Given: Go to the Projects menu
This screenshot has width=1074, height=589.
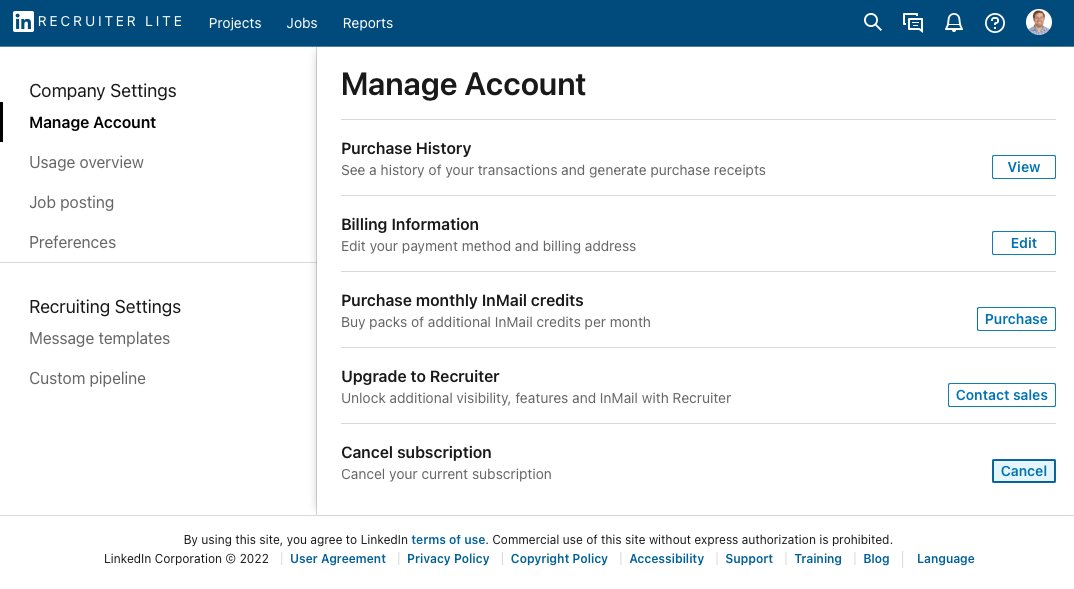Looking at the screenshot, I should click(x=235, y=23).
